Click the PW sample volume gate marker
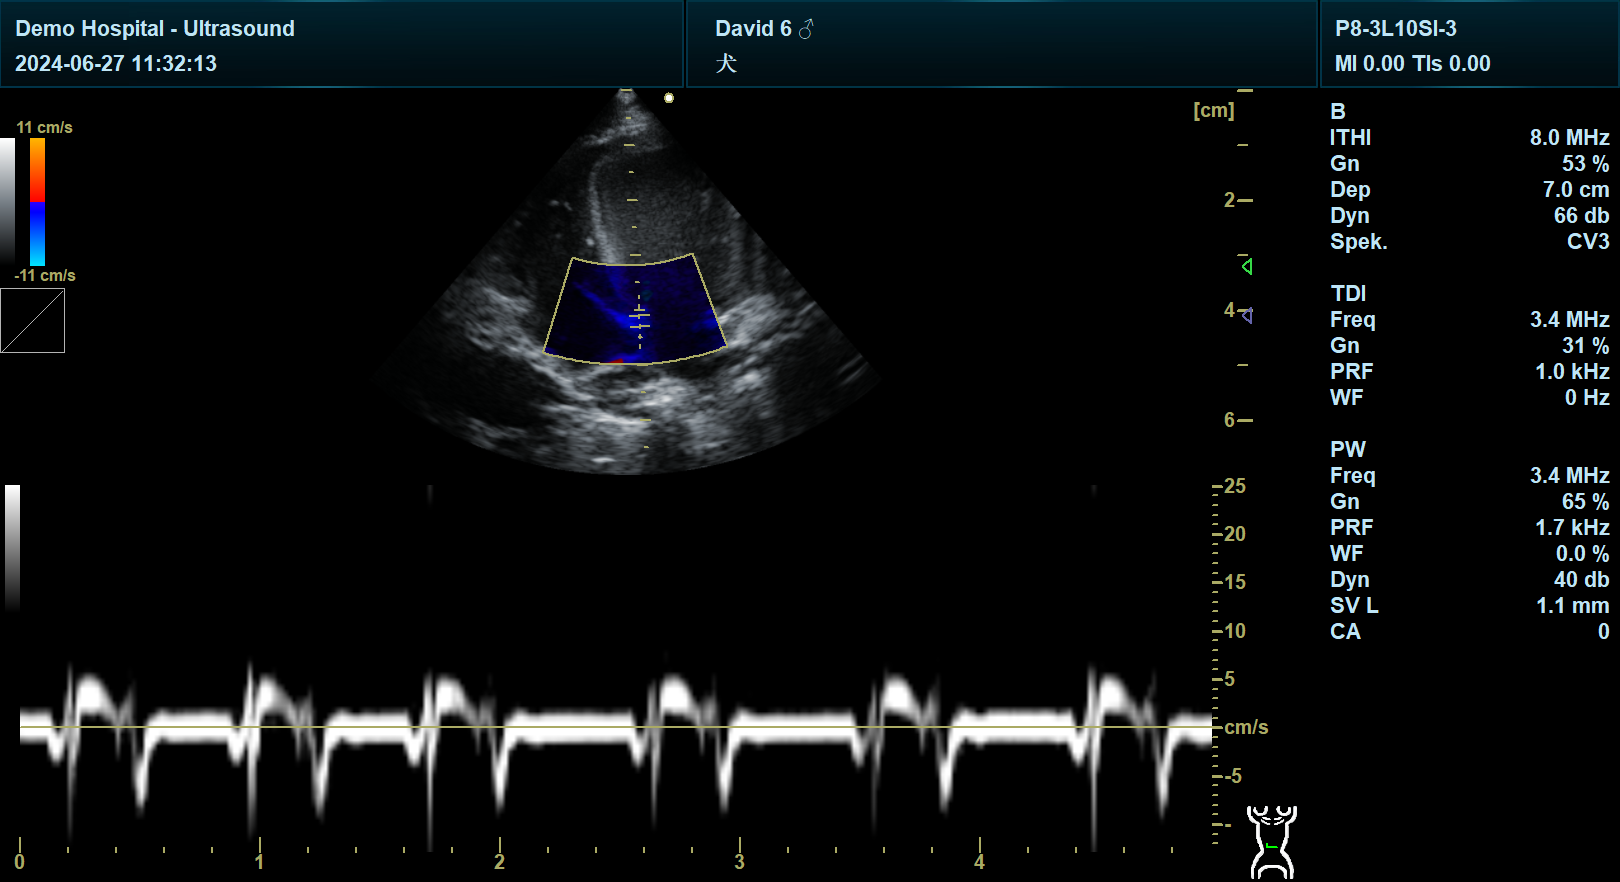The height and width of the screenshot is (882, 1620). coord(639,319)
